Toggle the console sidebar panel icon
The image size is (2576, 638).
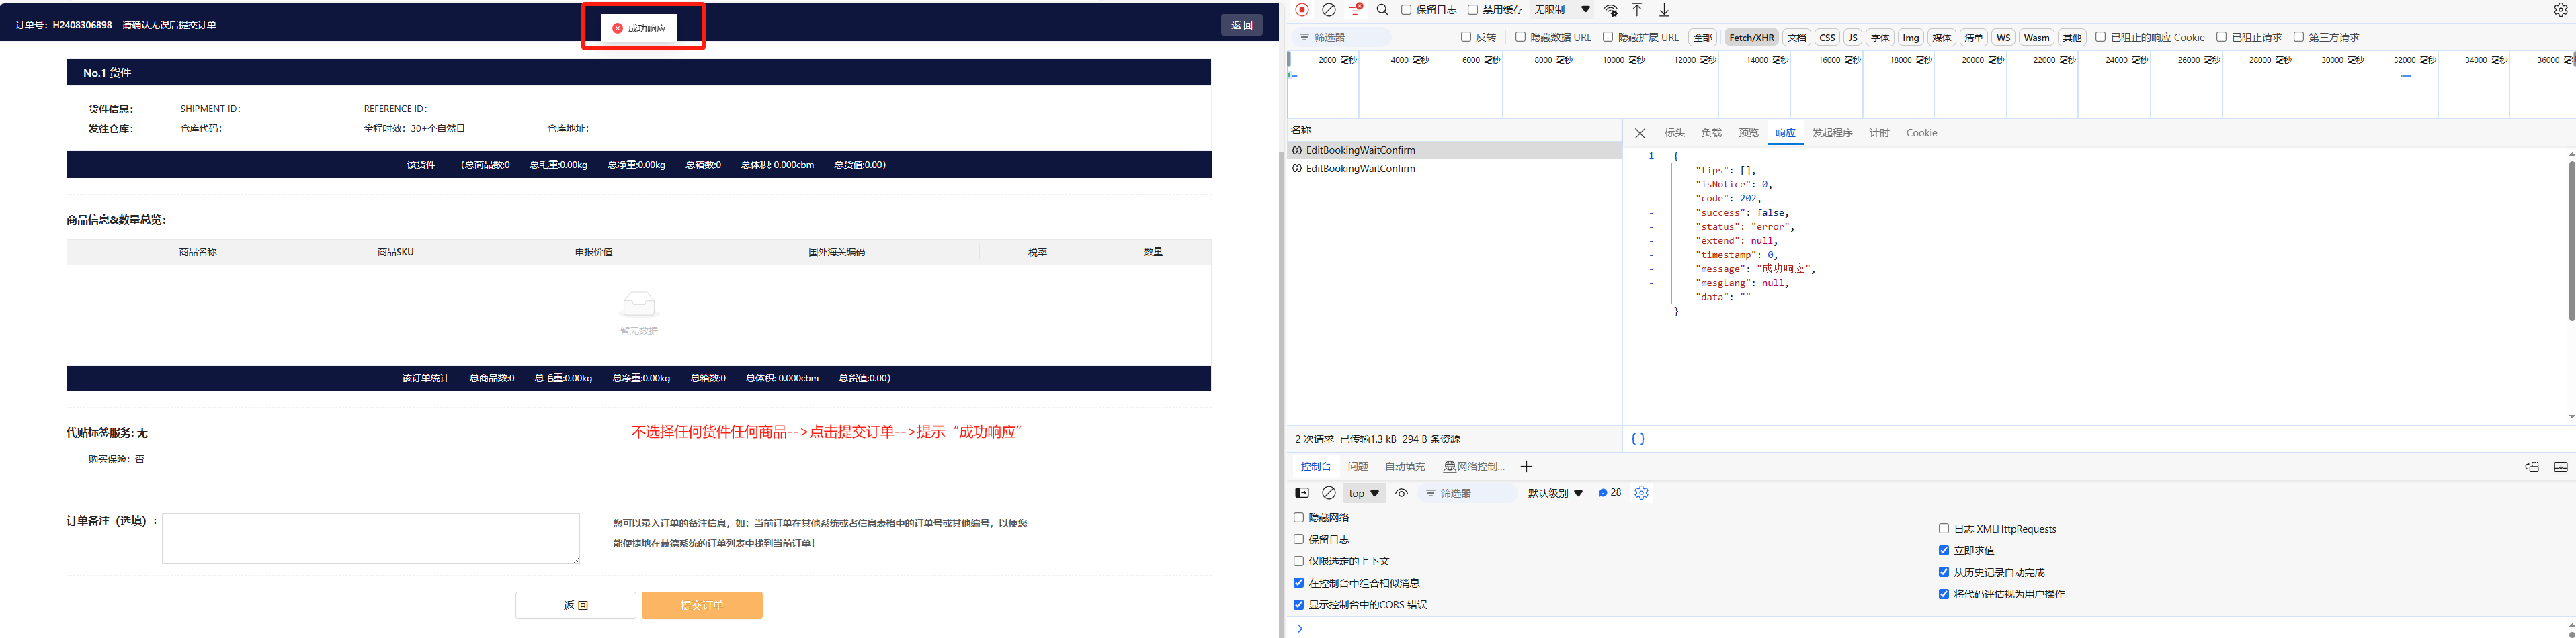click(1302, 493)
